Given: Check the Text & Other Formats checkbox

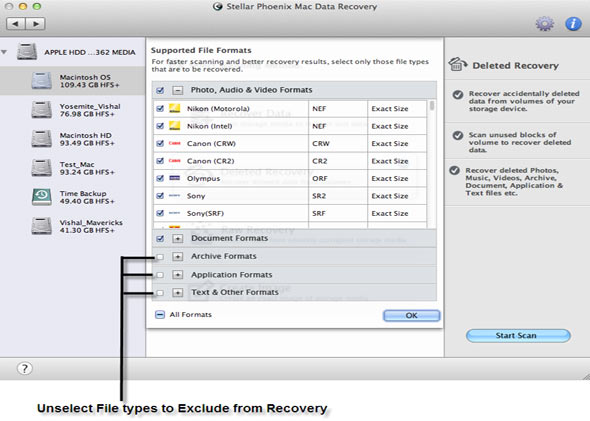Looking at the screenshot, I should [160, 293].
